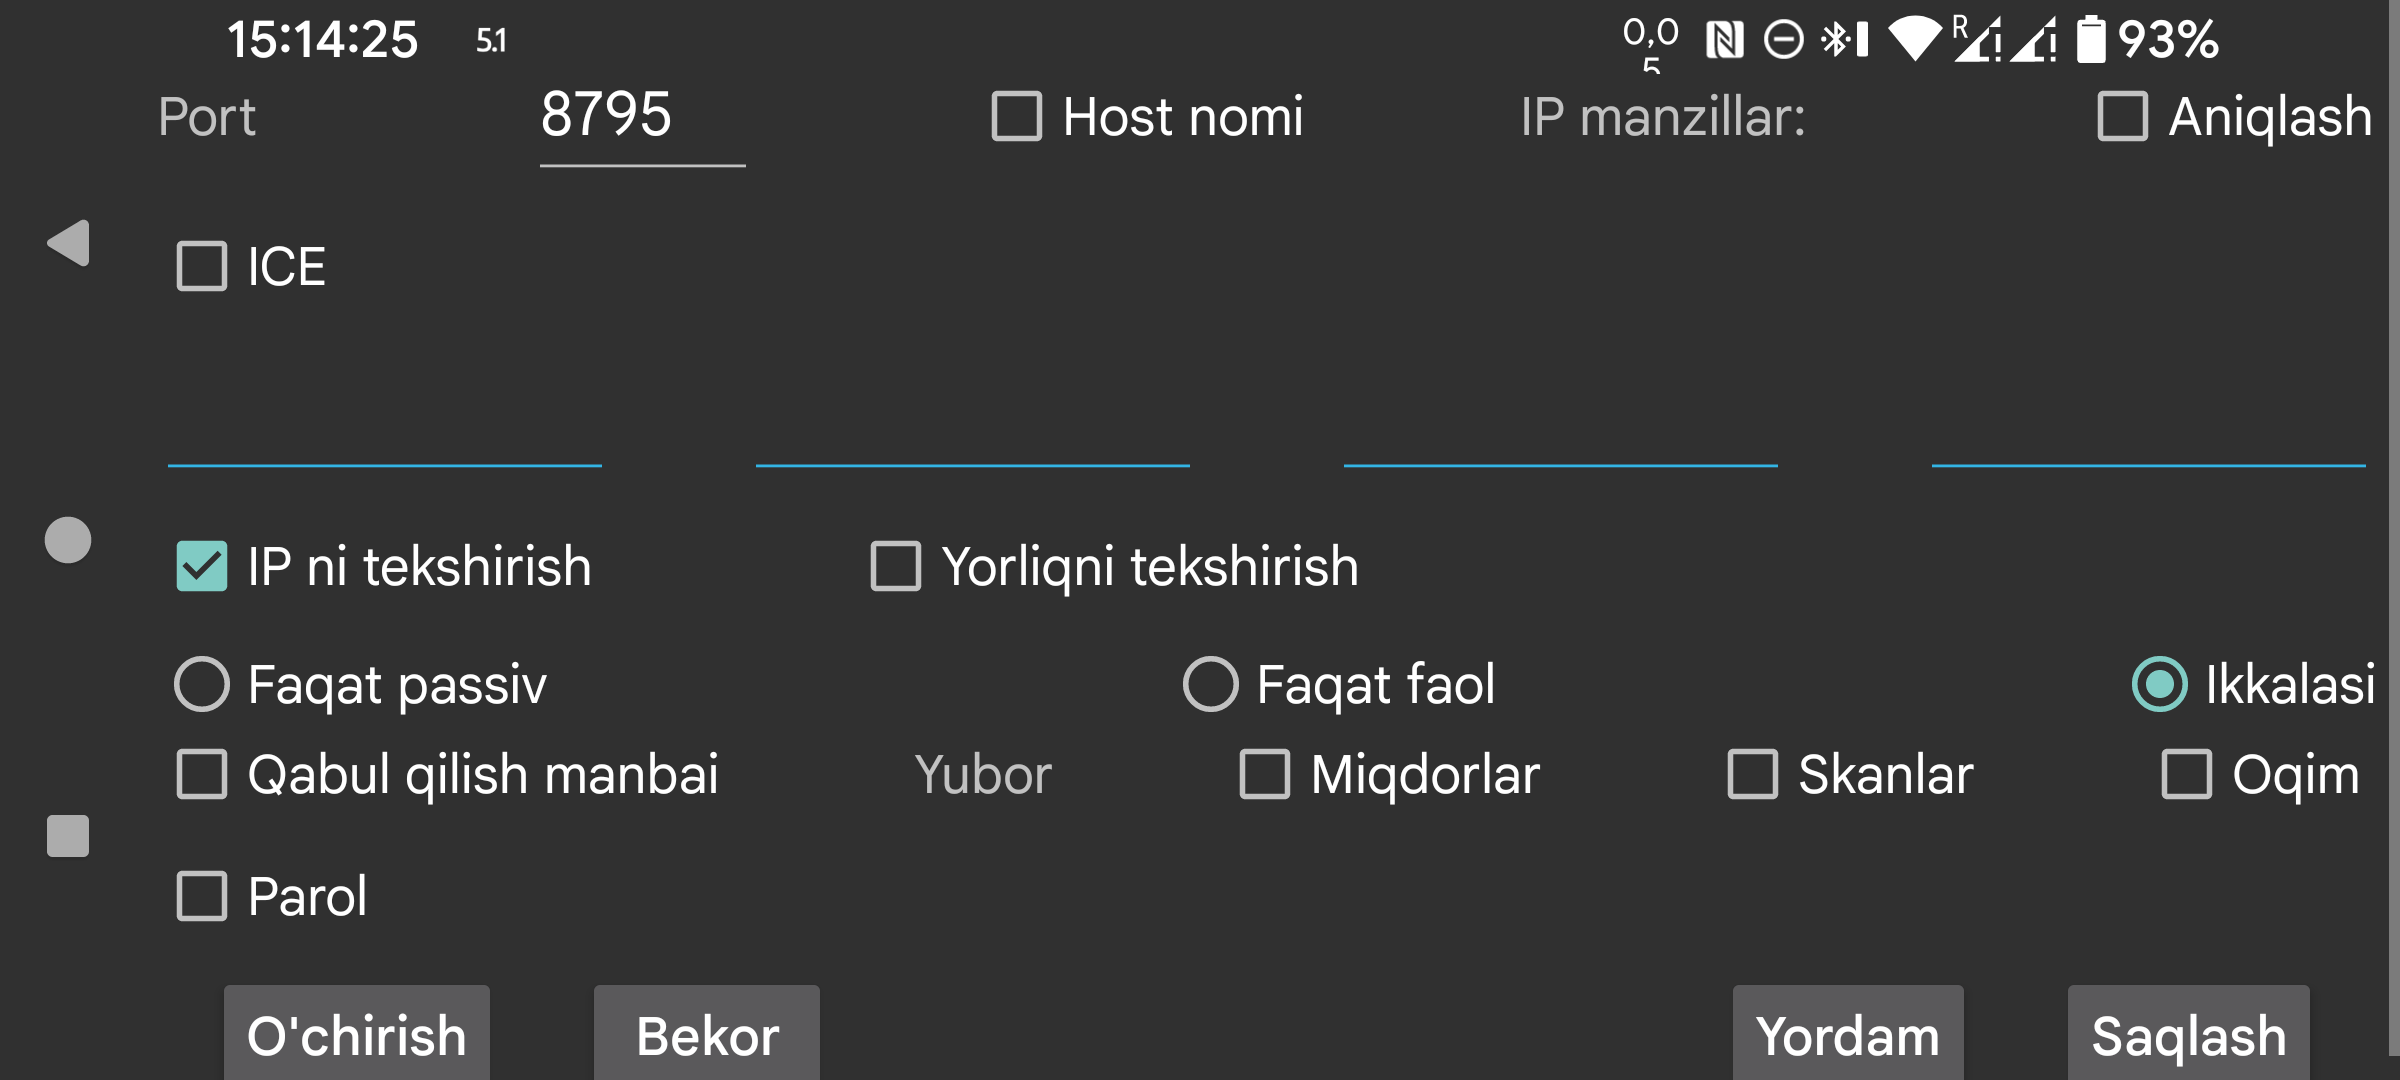Toggle the ICE checkbox

pyautogui.click(x=201, y=265)
